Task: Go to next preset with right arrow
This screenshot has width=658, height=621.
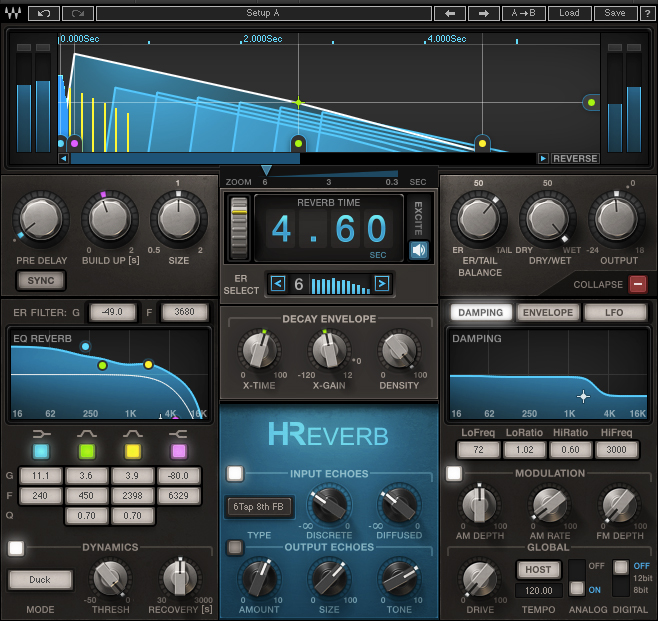Action: pyautogui.click(x=484, y=13)
